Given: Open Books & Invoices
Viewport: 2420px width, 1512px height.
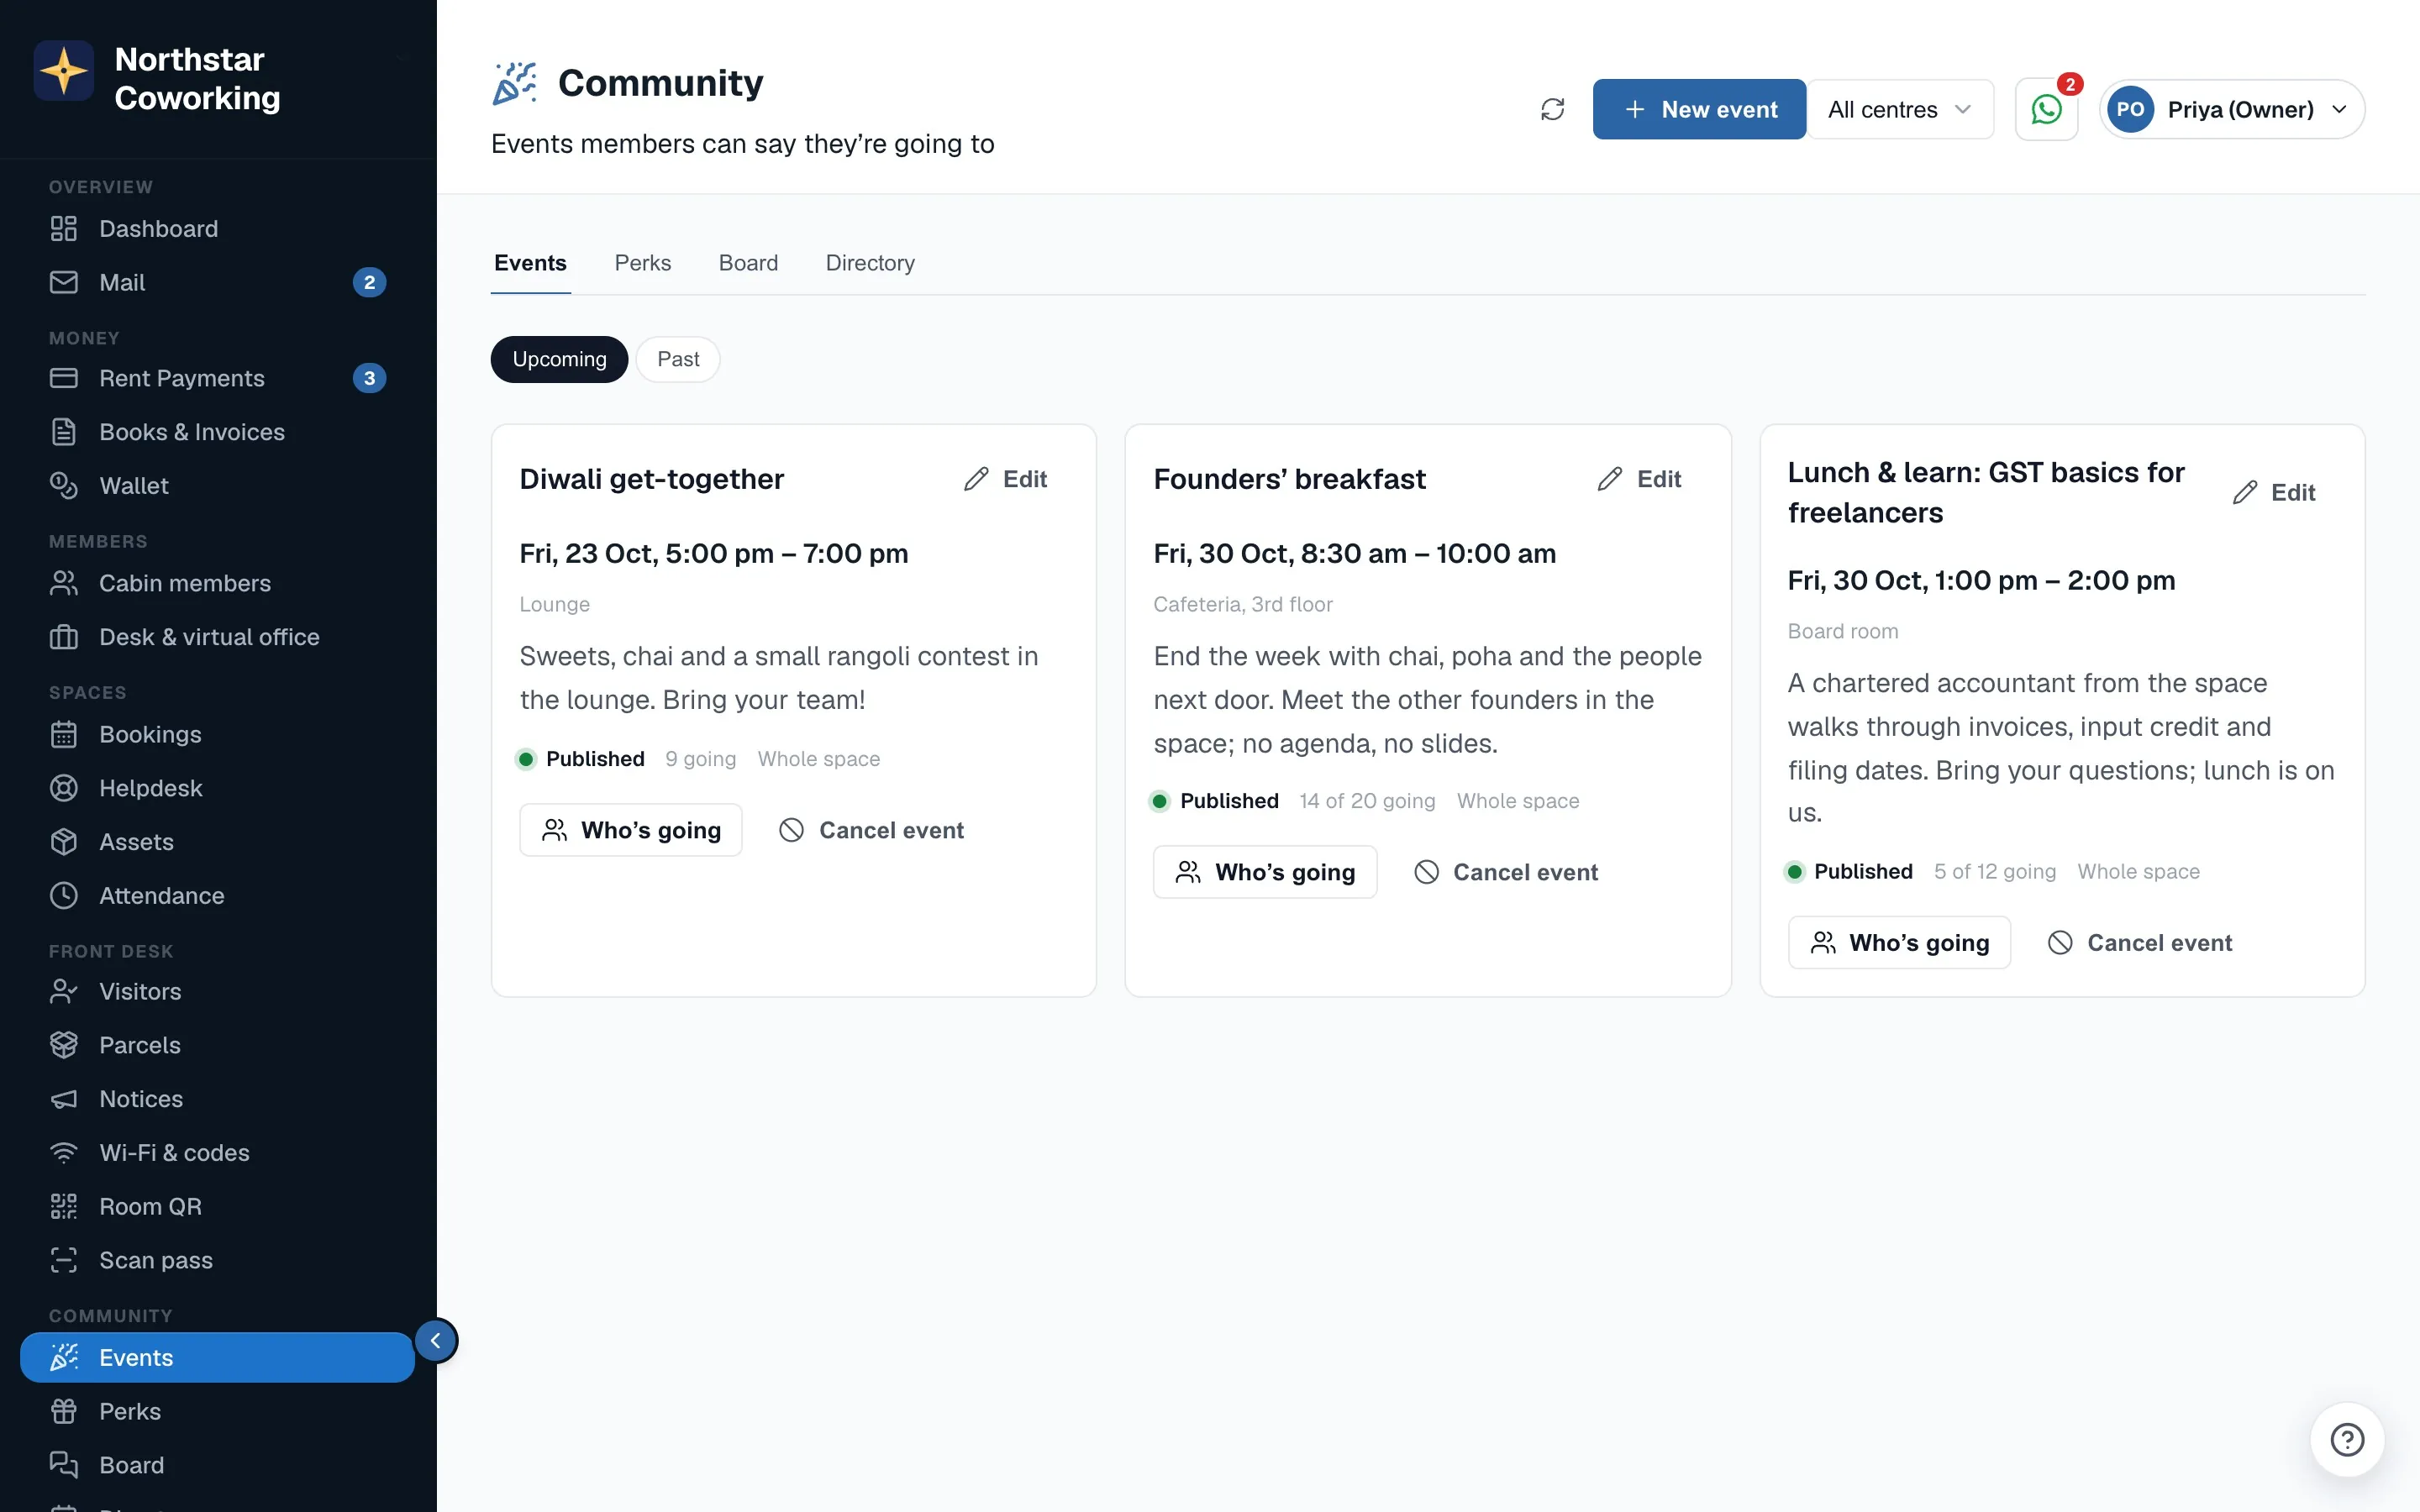Looking at the screenshot, I should 218,432.
